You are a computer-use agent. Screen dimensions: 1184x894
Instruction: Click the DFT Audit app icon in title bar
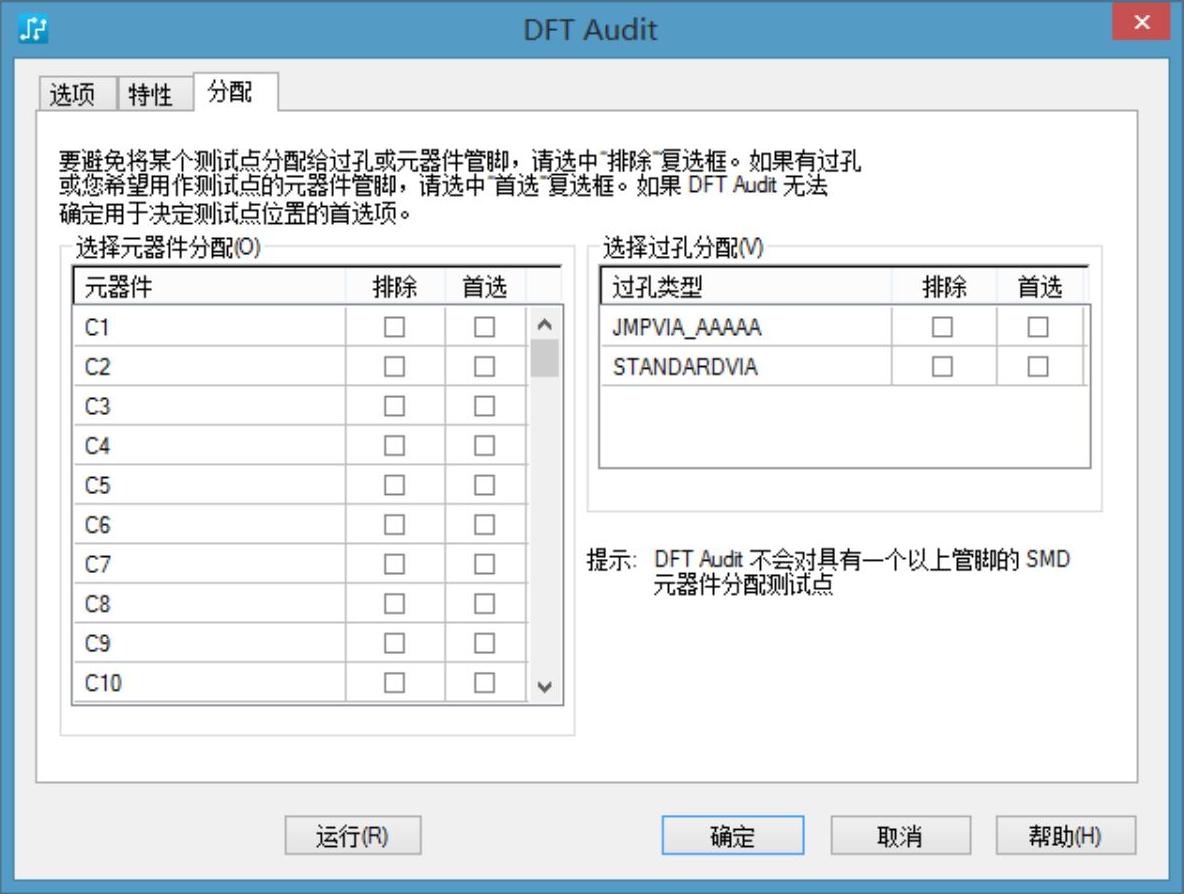[x=34, y=29]
